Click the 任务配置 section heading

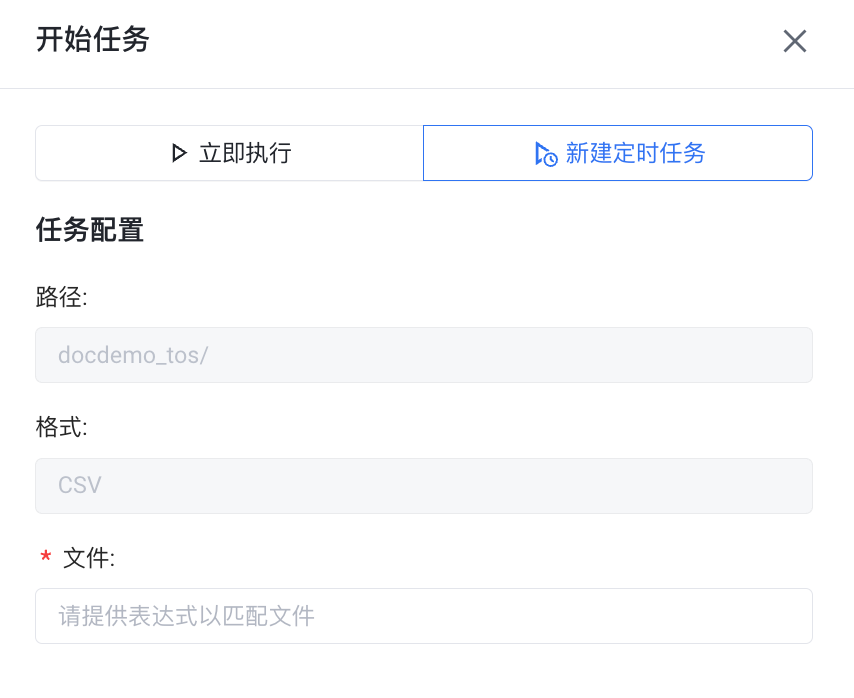(90, 231)
